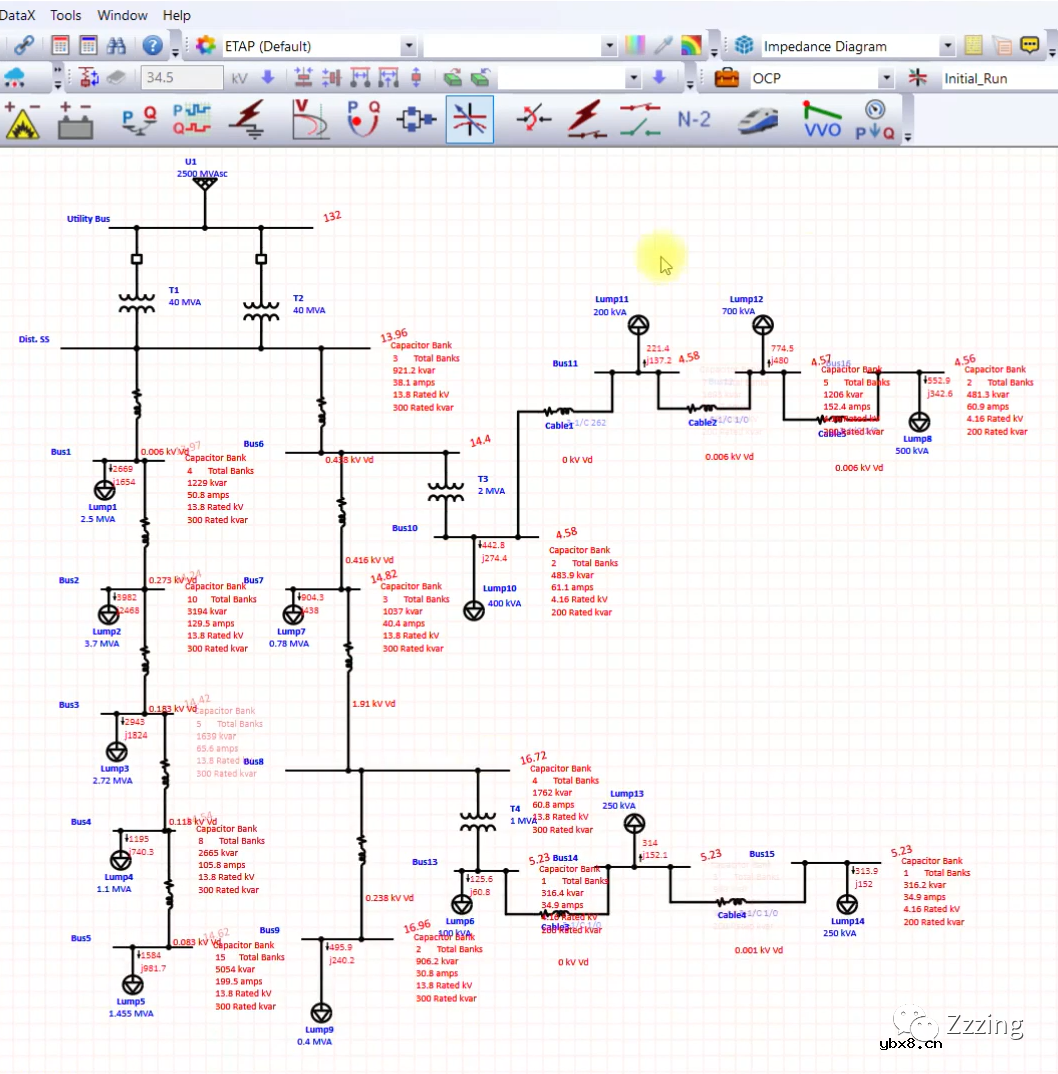Launch short circuit lightning-to-ground icon
The height and width of the screenshot is (1074, 1058).
[x=247, y=120]
